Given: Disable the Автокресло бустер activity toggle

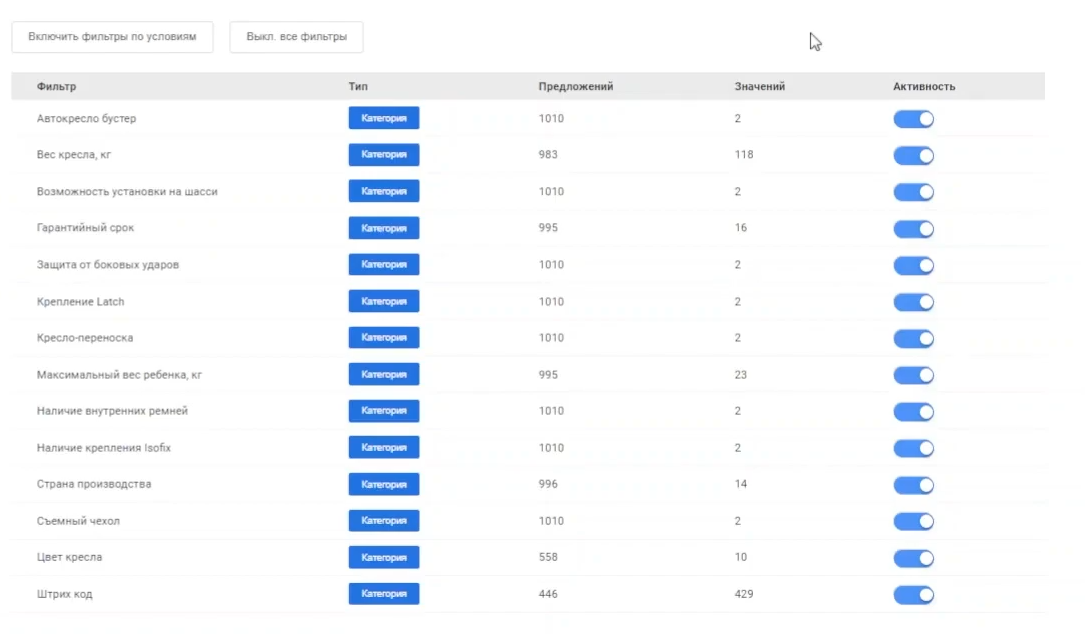Looking at the screenshot, I should coord(913,119).
